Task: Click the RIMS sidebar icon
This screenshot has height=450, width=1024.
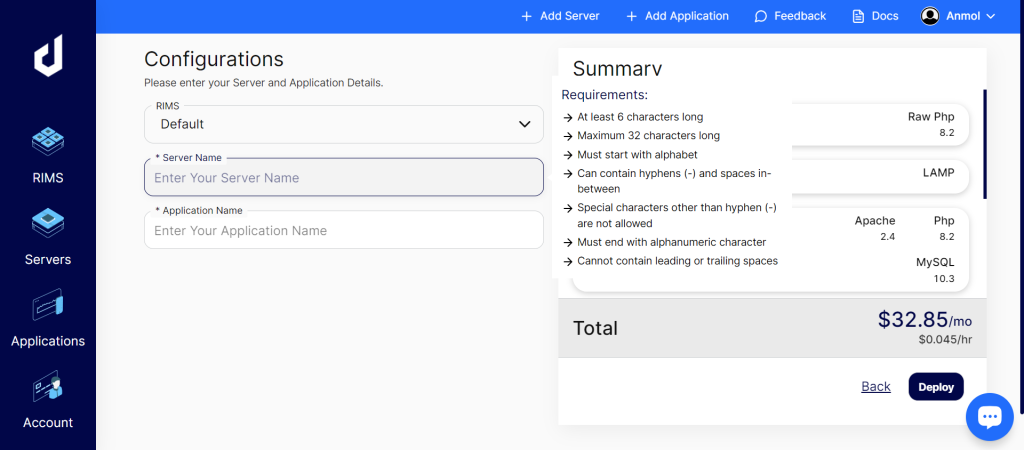Action: (48, 143)
